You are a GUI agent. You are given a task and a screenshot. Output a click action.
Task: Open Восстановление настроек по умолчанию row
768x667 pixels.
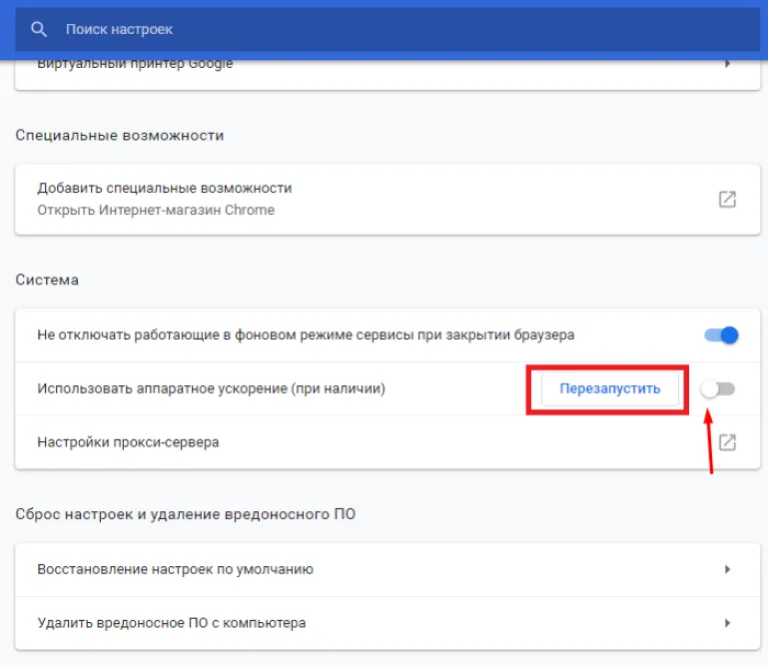[x=387, y=570]
